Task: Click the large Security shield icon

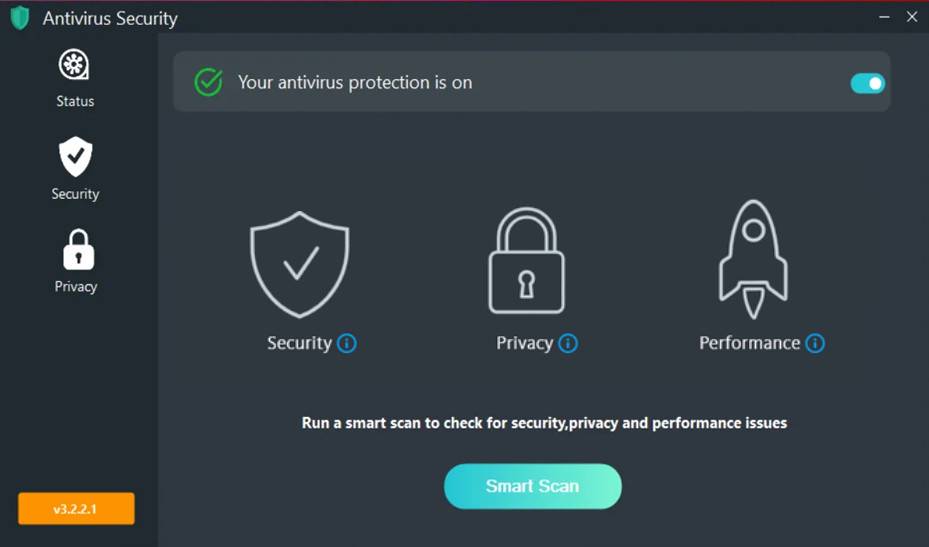Action: pos(299,262)
